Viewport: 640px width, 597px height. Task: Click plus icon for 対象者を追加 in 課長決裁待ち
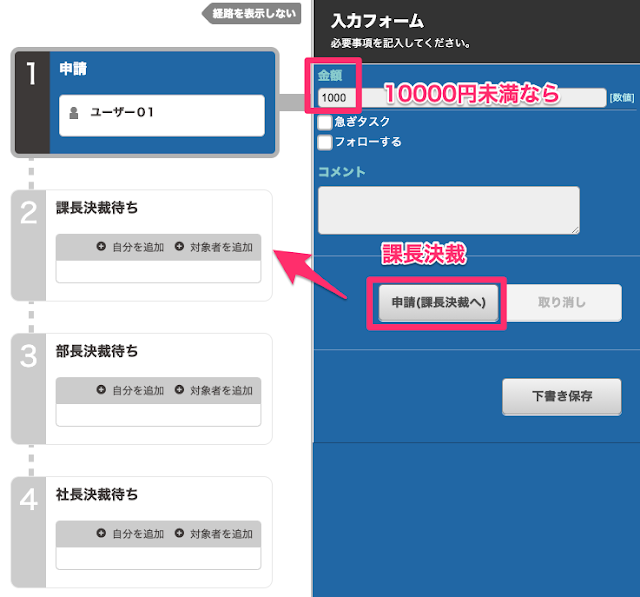[179, 246]
